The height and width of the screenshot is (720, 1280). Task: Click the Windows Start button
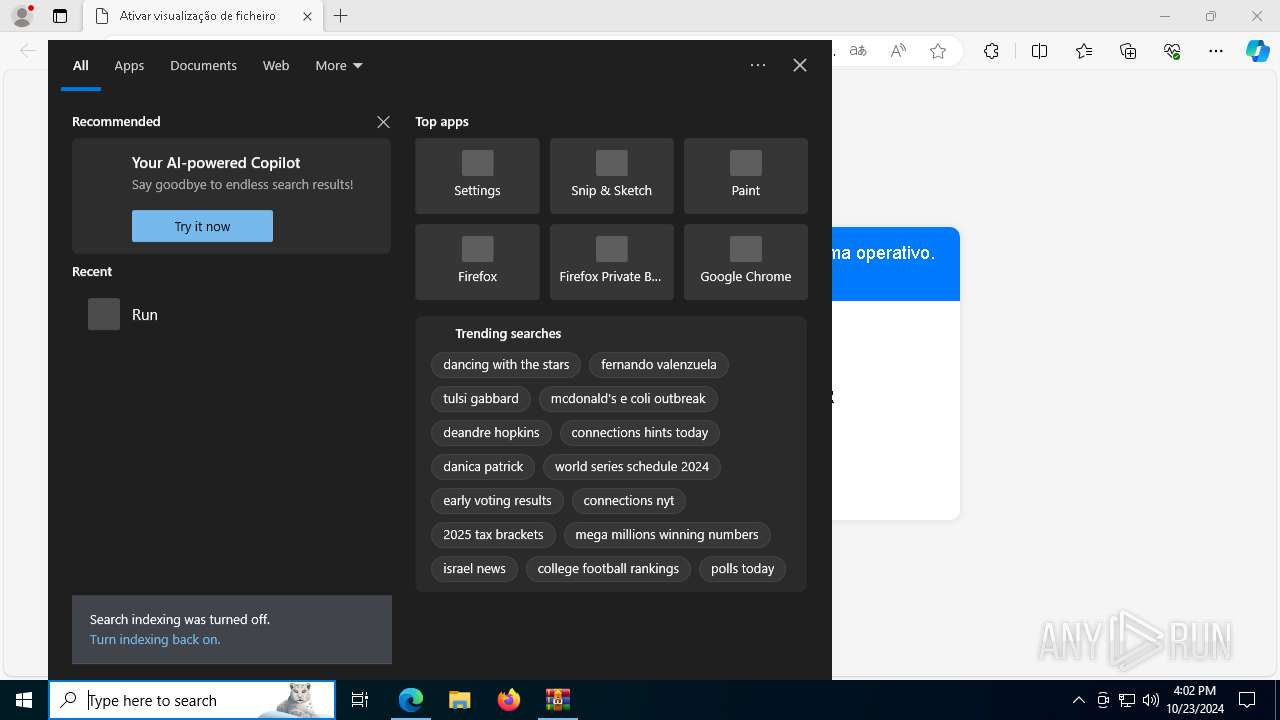point(24,700)
